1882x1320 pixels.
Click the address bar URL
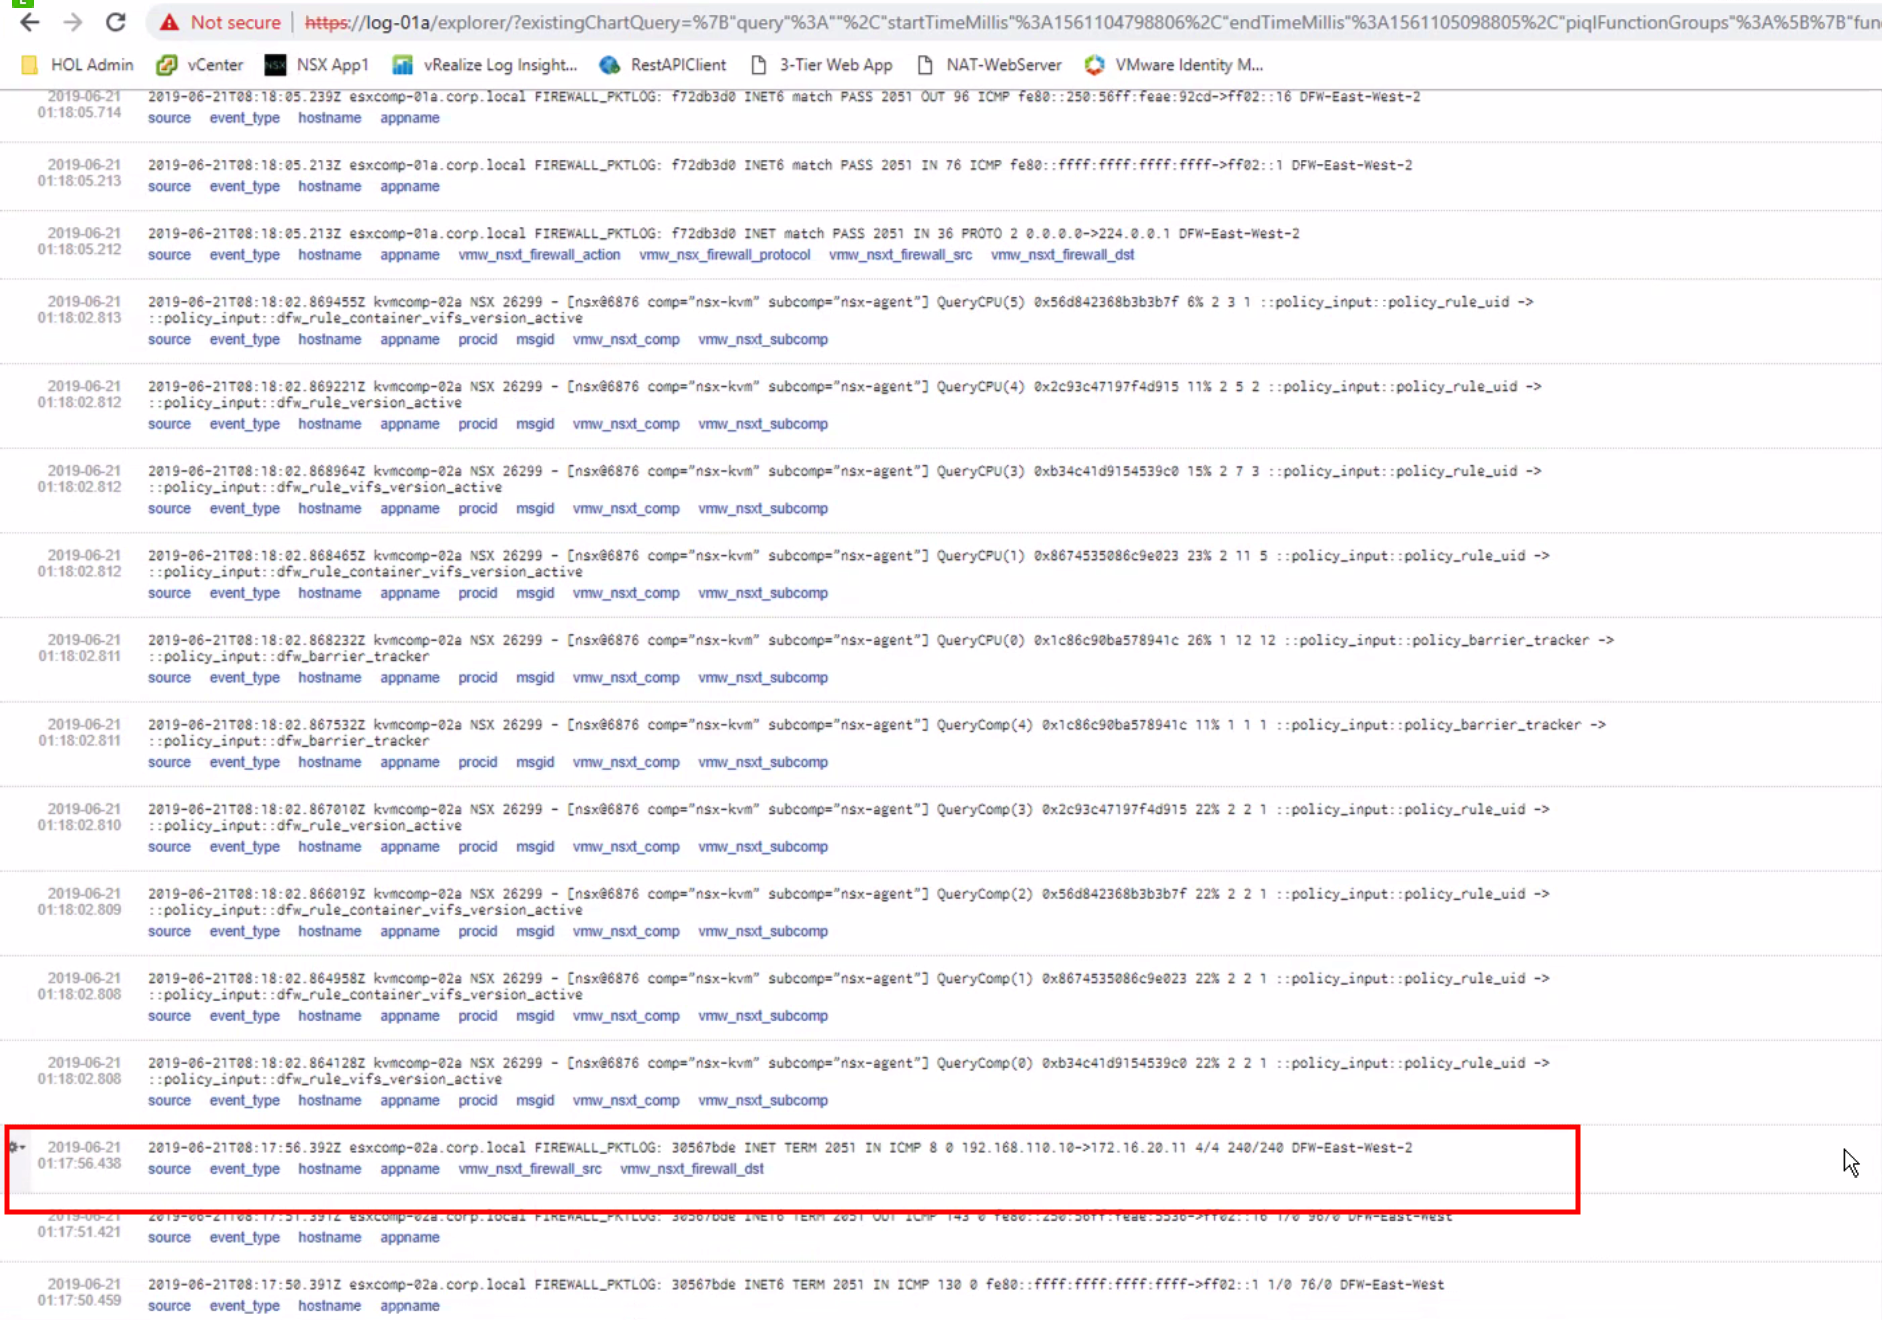tap(1000, 22)
